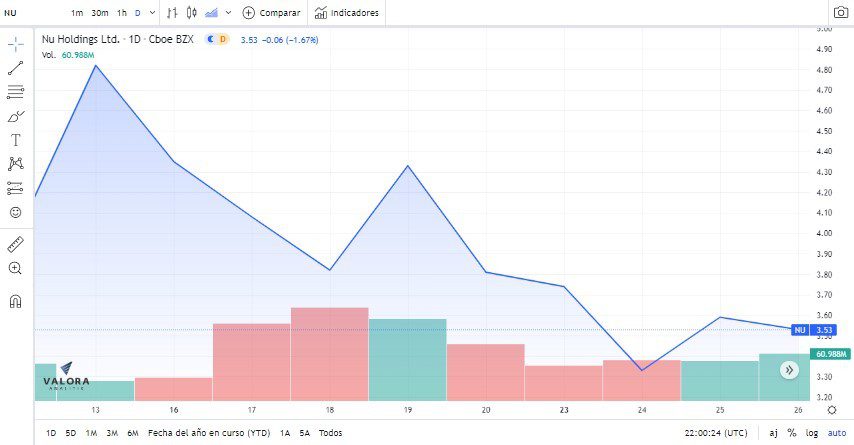854x445 pixels.
Task: Take a chart snapshot with camera icon
Action: point(841,13)
